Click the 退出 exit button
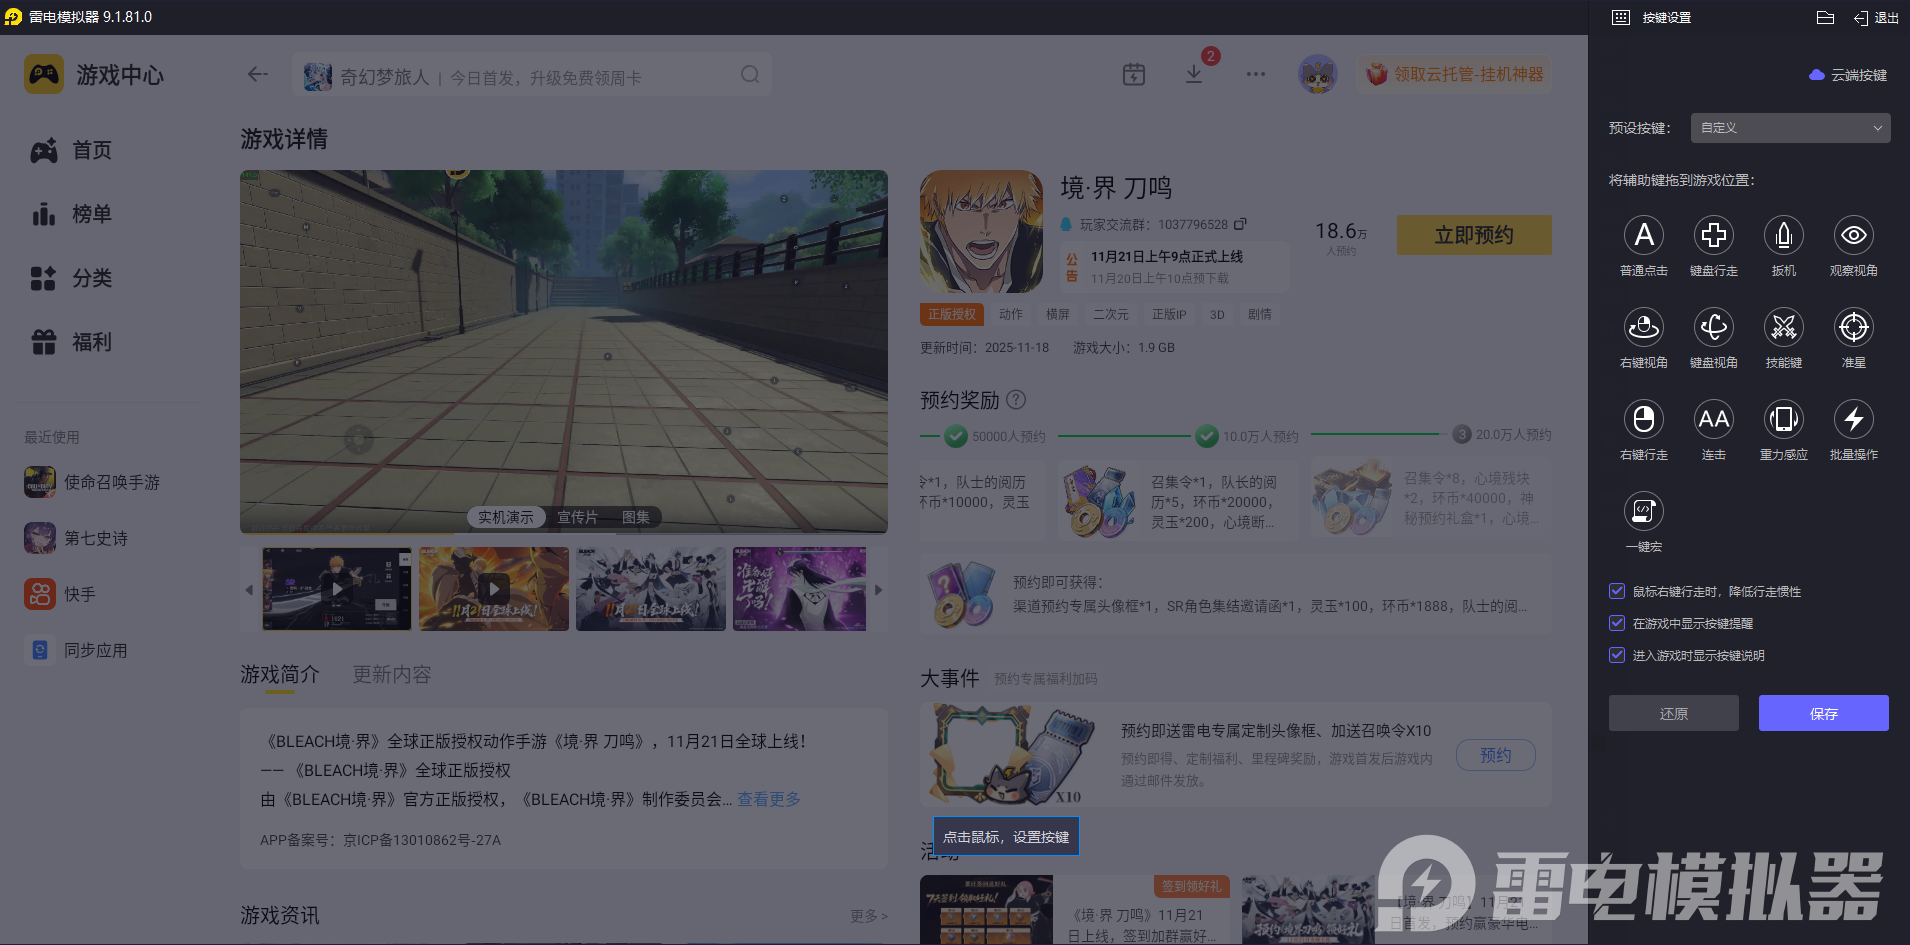This screenshot has height=945, width=1910. (1876, 17)
